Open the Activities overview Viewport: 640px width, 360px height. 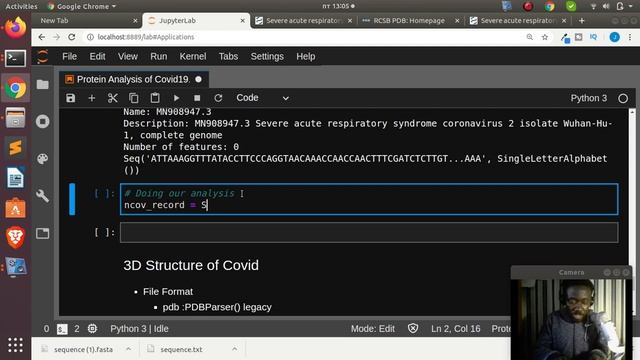coord(21,6)
